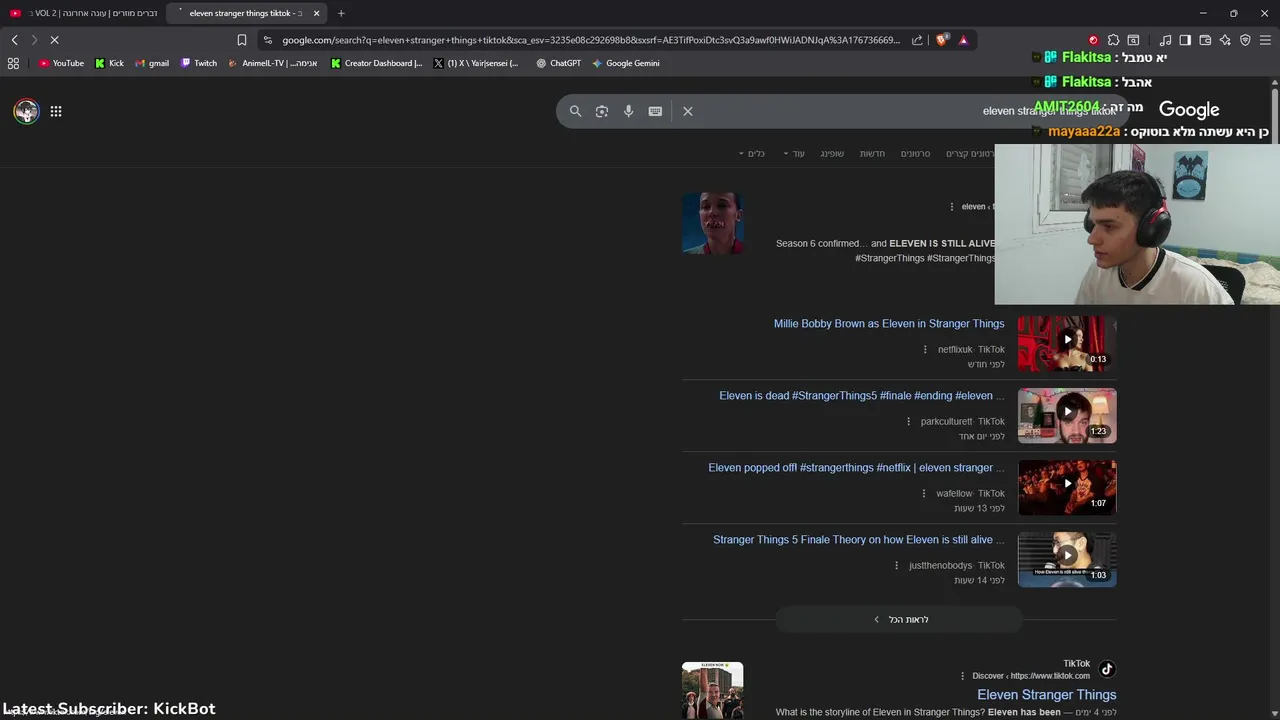Stop loading the page
The height and width of the screenshot is (720, 1280).
click(x=54, y=40)
